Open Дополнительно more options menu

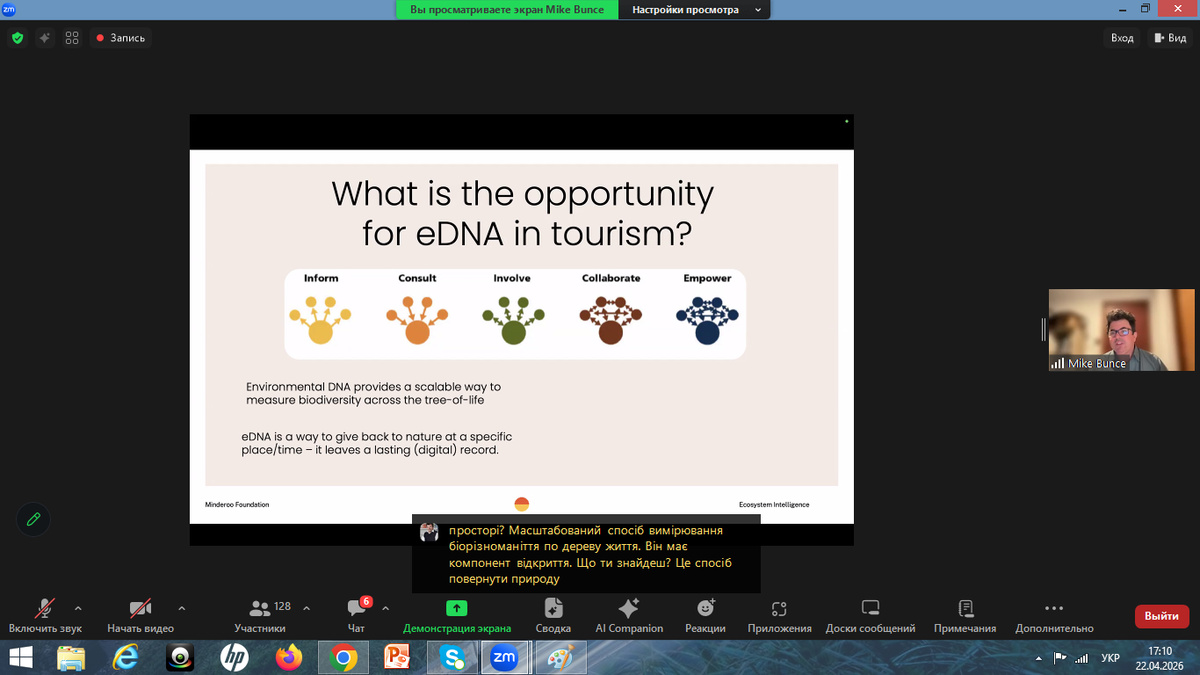1053,608
